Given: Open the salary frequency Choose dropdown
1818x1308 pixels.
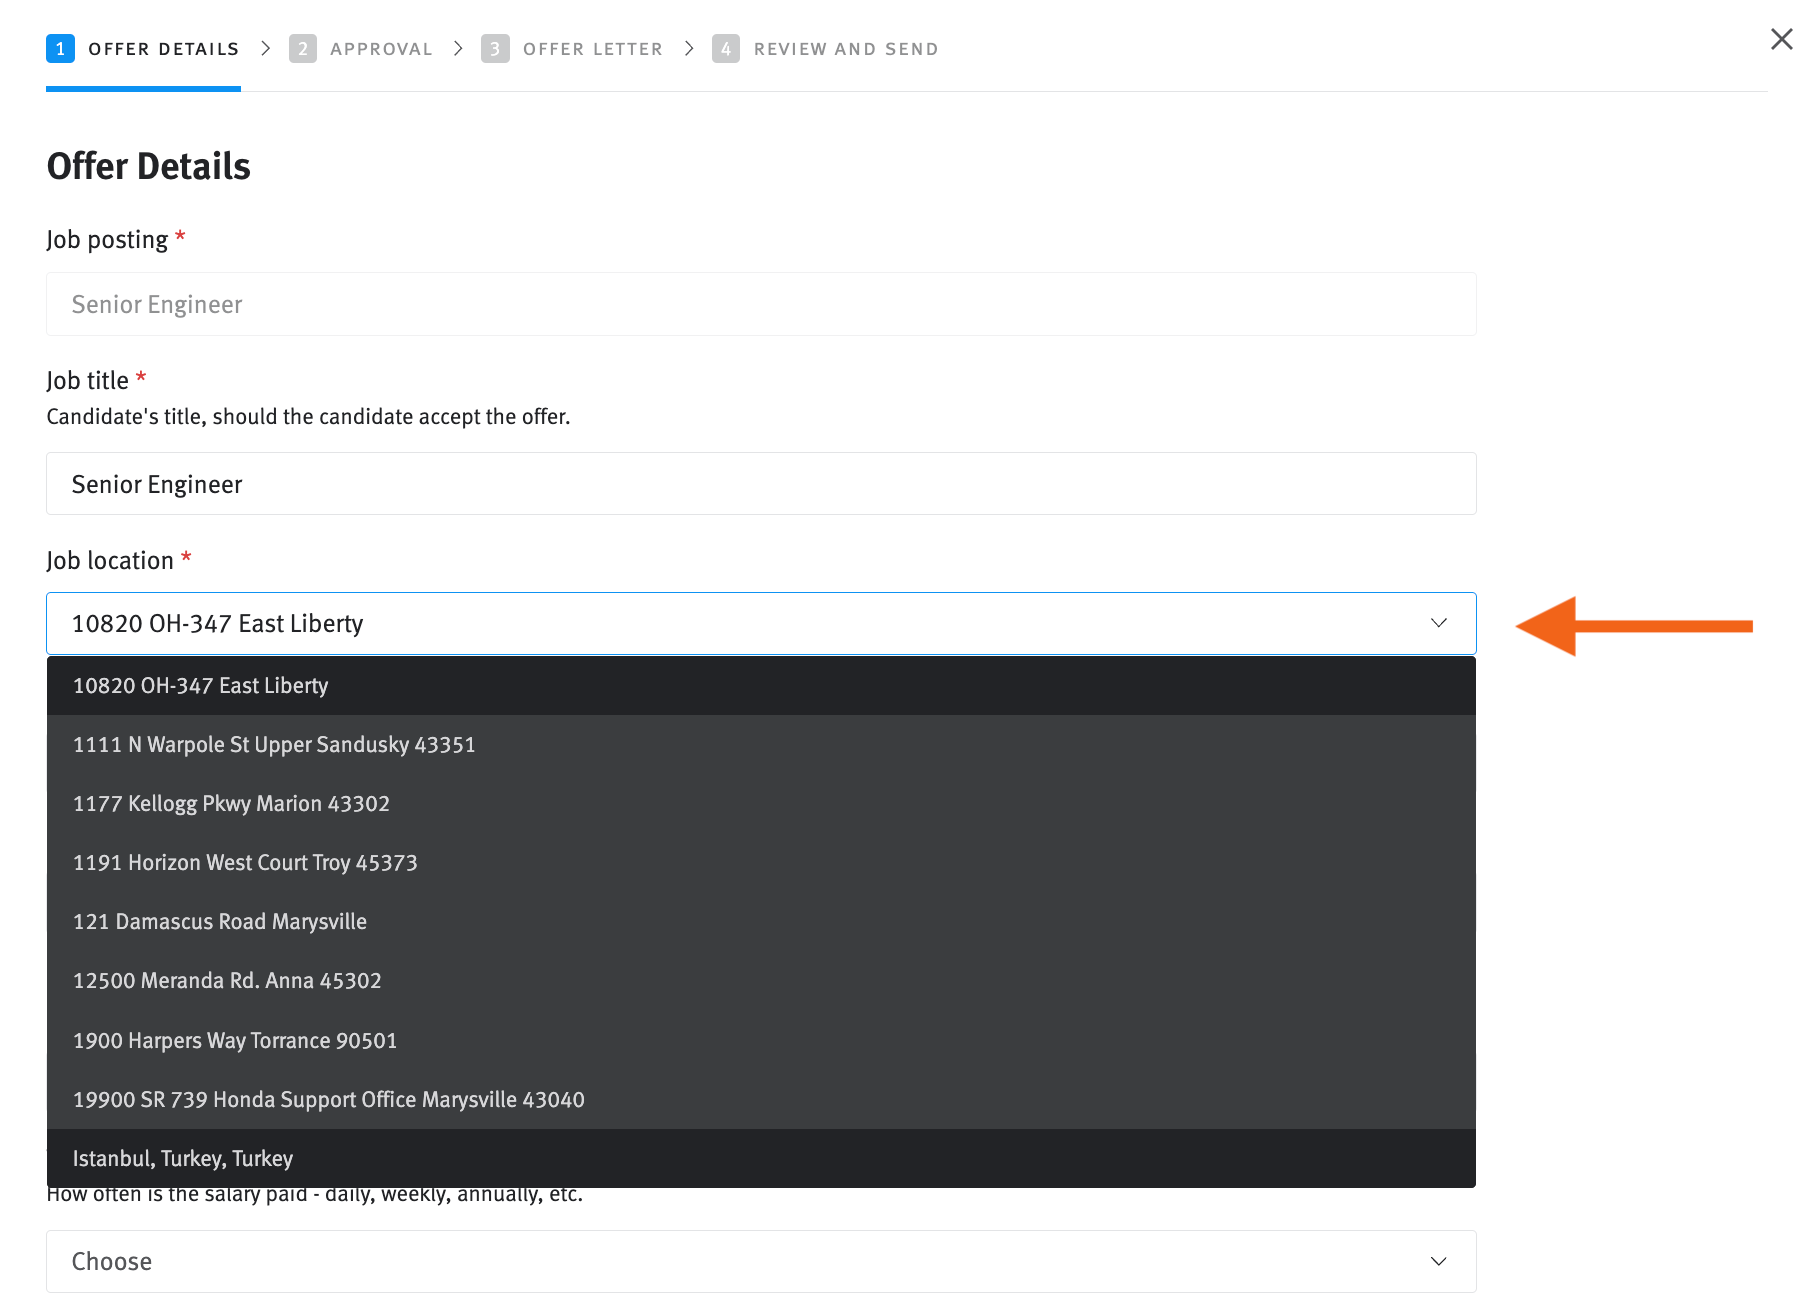Looking at the screenshot, I should click(761, 1261).
